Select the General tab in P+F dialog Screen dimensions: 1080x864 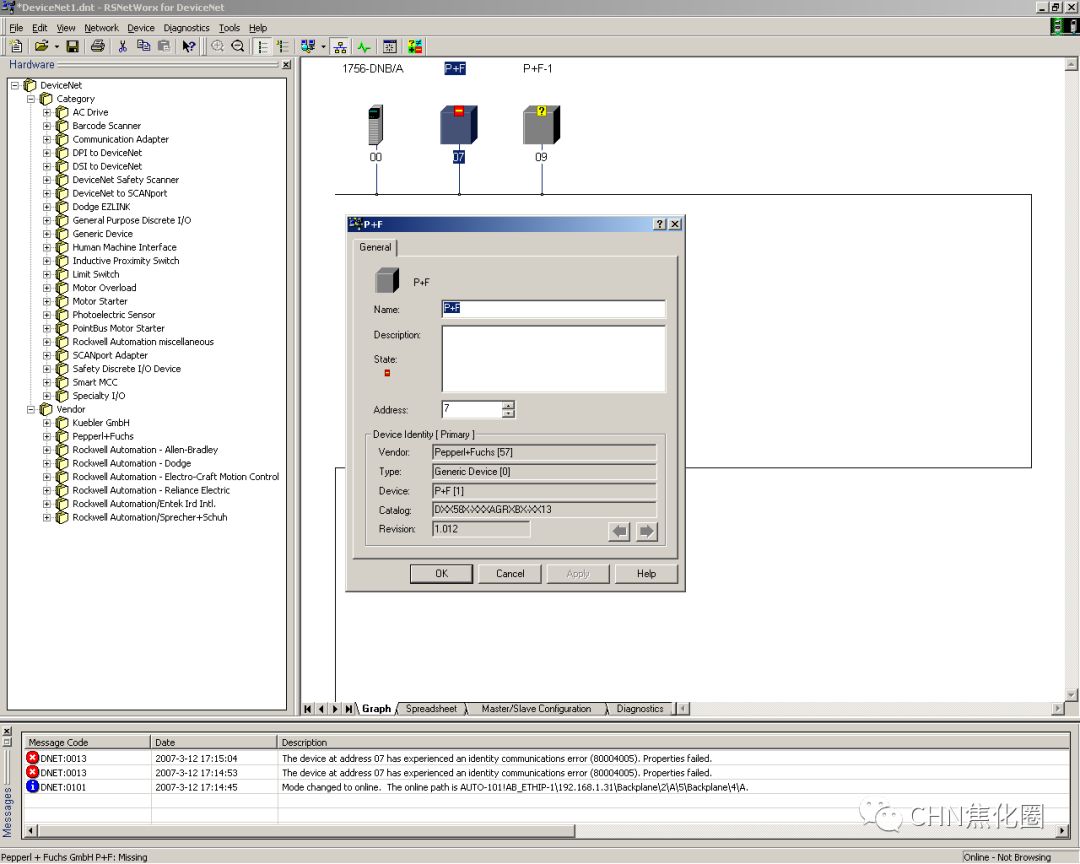tap(375, 247)
